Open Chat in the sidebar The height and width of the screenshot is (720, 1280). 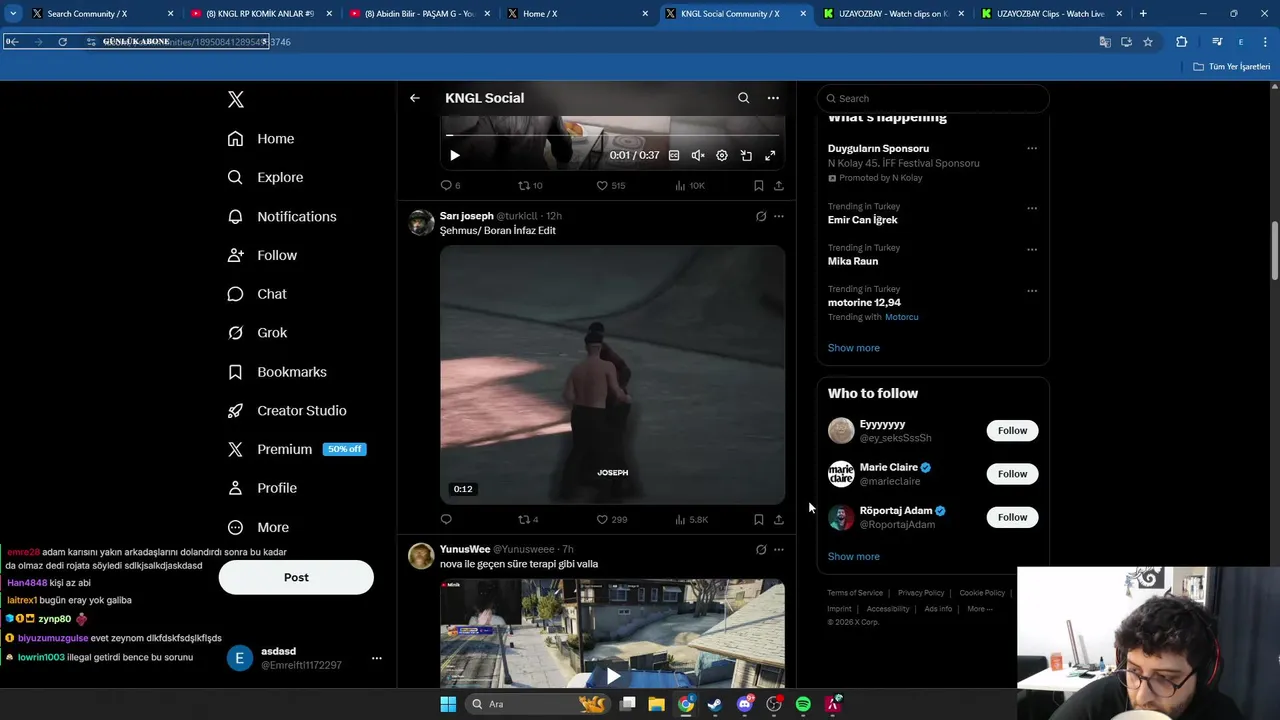(257, 294)
